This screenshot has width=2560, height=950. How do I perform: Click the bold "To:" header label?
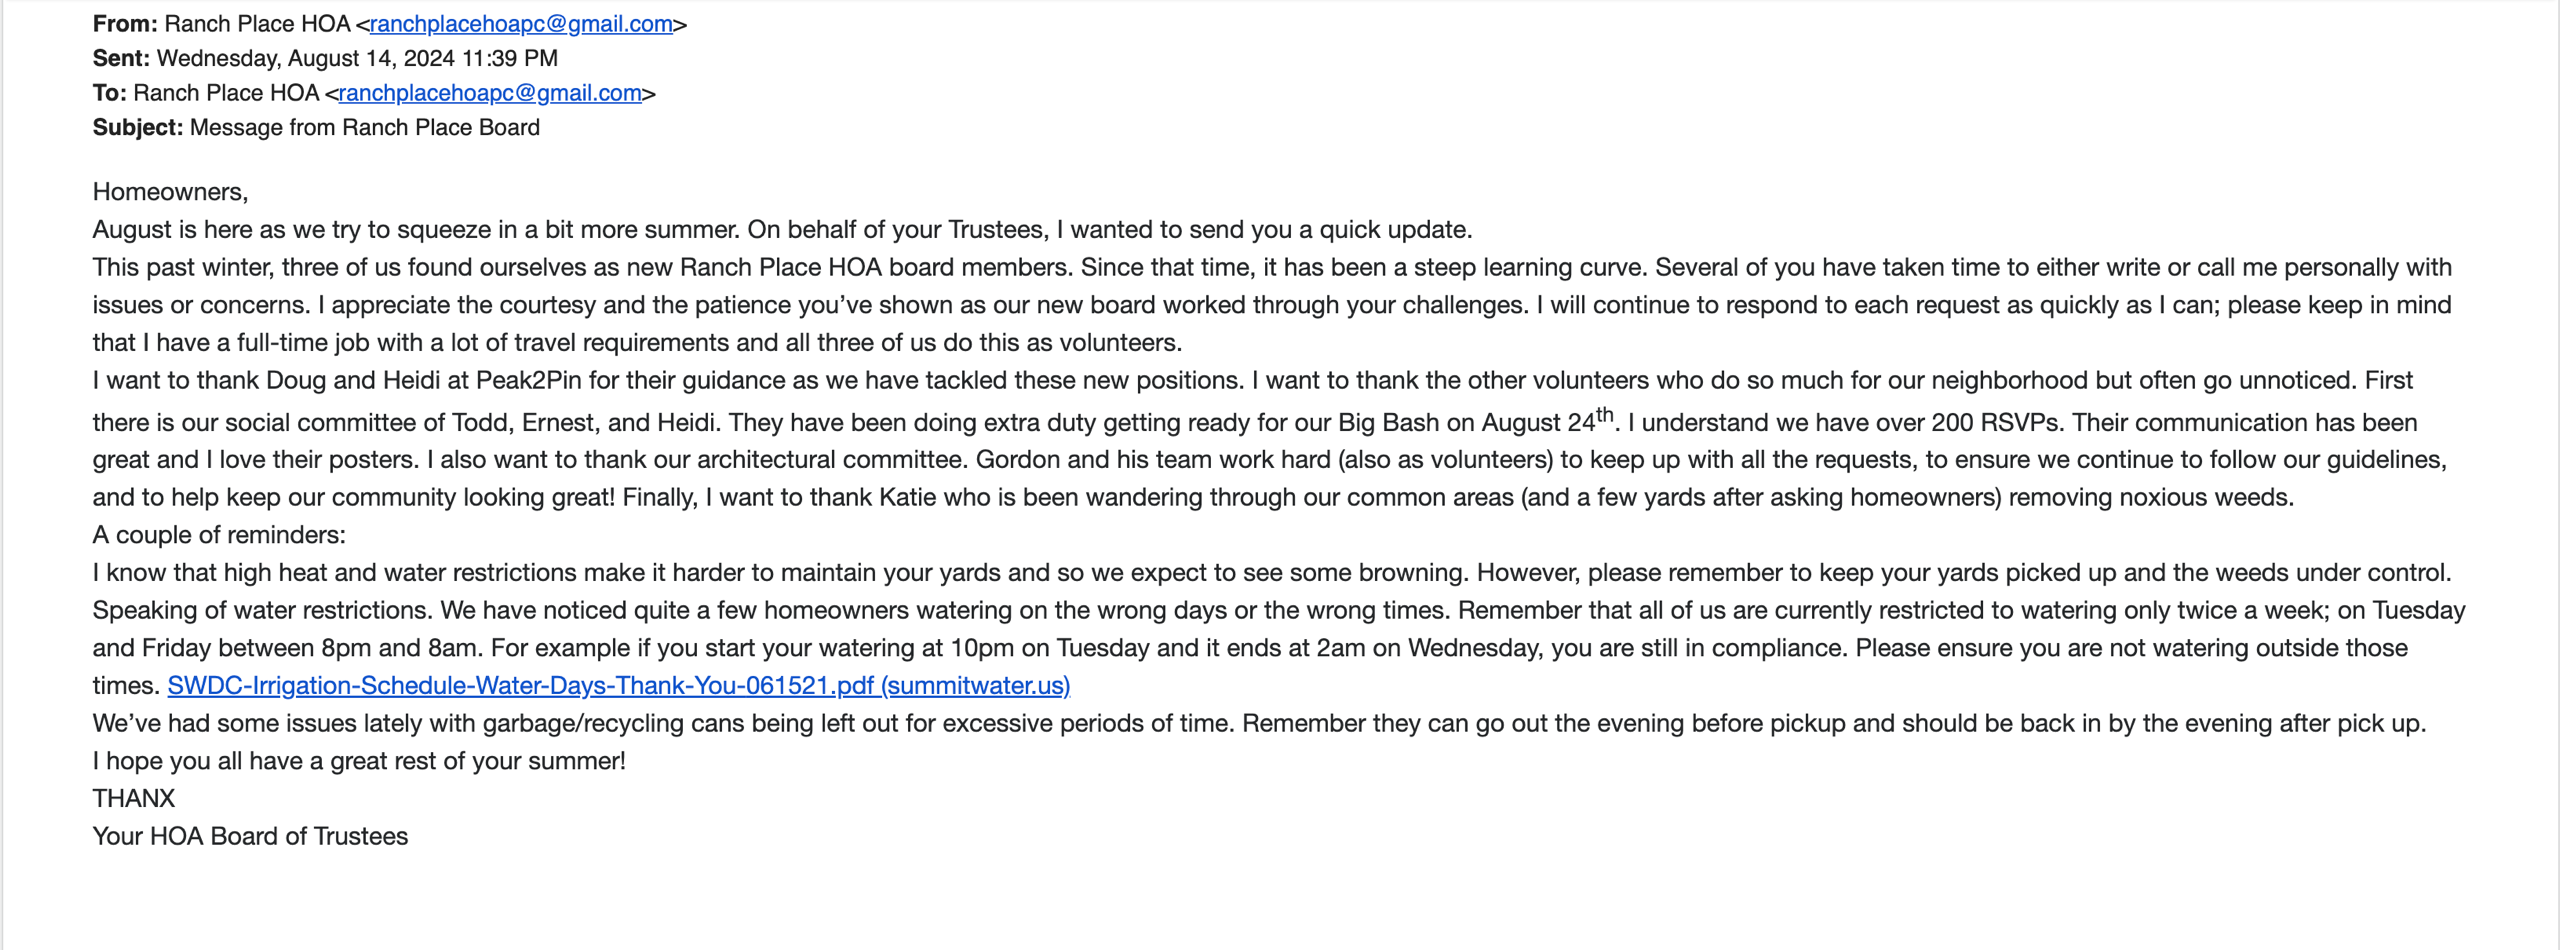109,93
